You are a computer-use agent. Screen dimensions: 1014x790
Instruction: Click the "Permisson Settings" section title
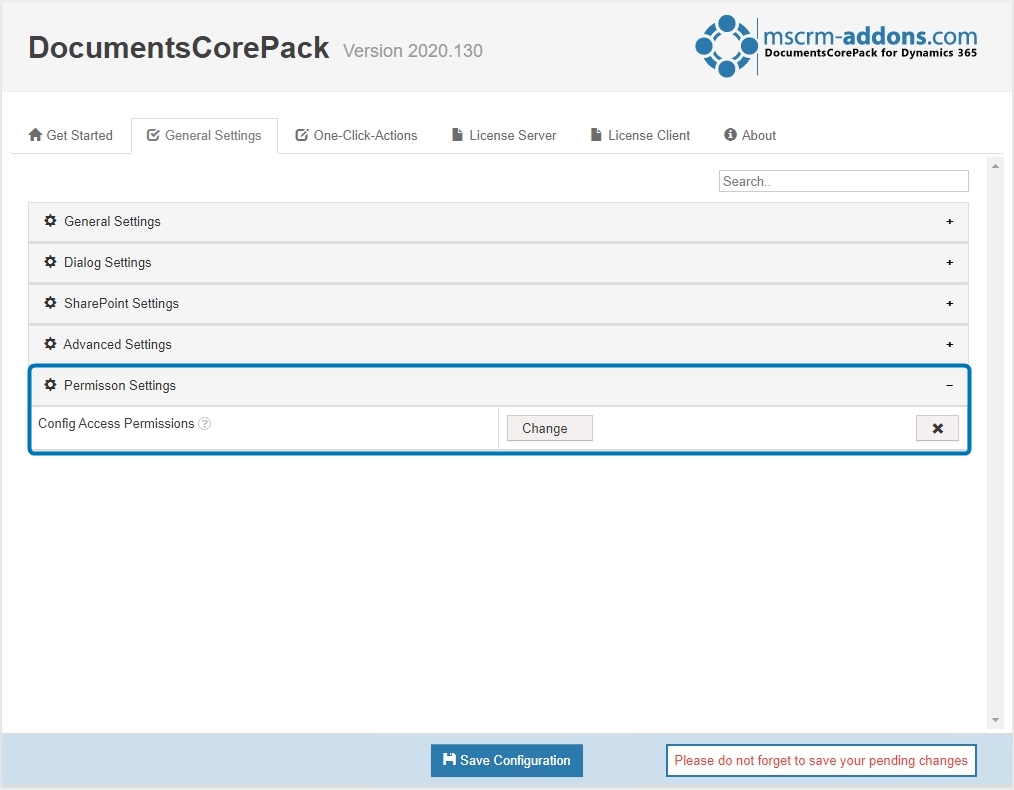(x=120, y=385)
